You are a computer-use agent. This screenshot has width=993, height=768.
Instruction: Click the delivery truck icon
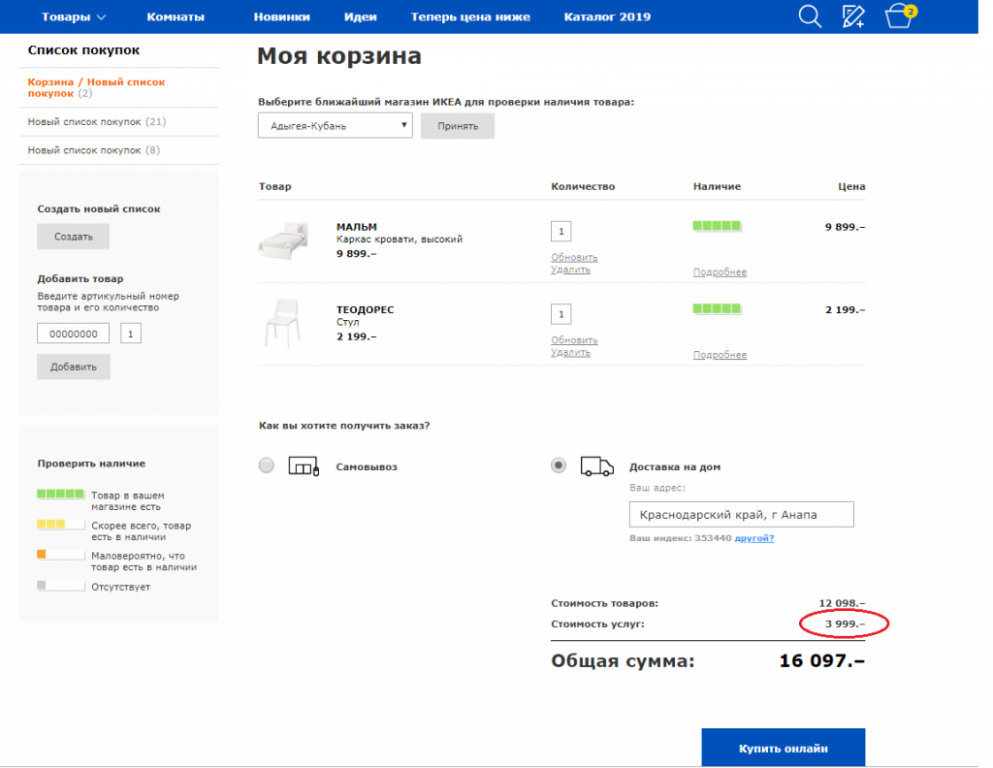point(597,467)
